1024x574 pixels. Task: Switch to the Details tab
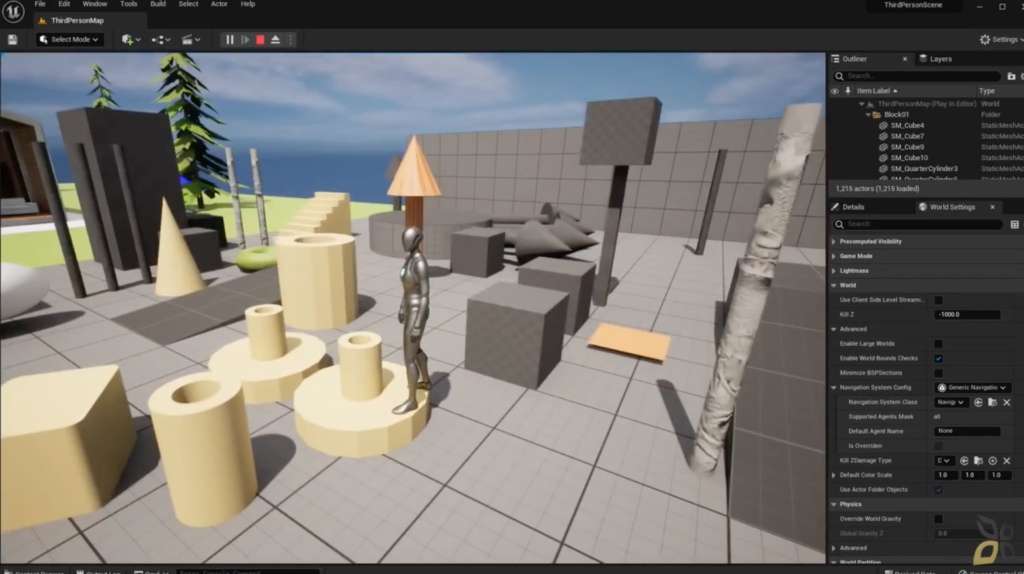848,207
